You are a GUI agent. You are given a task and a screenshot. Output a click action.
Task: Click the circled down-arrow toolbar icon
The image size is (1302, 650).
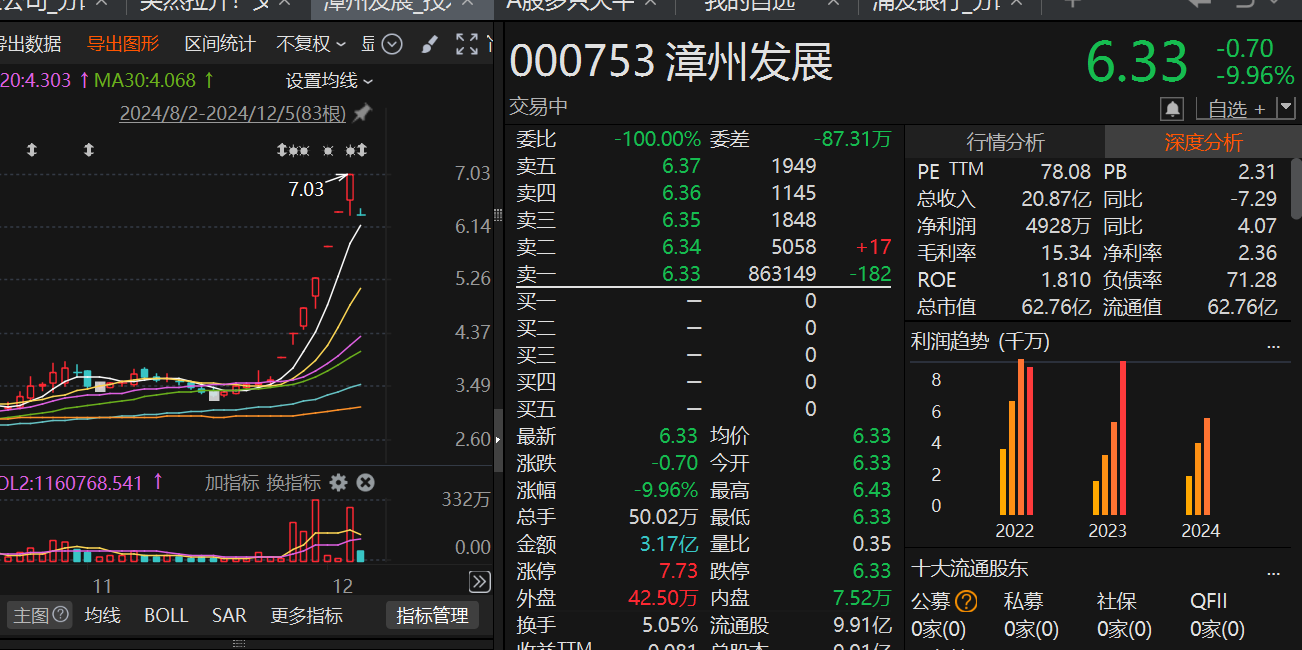(x=392, y=44)
